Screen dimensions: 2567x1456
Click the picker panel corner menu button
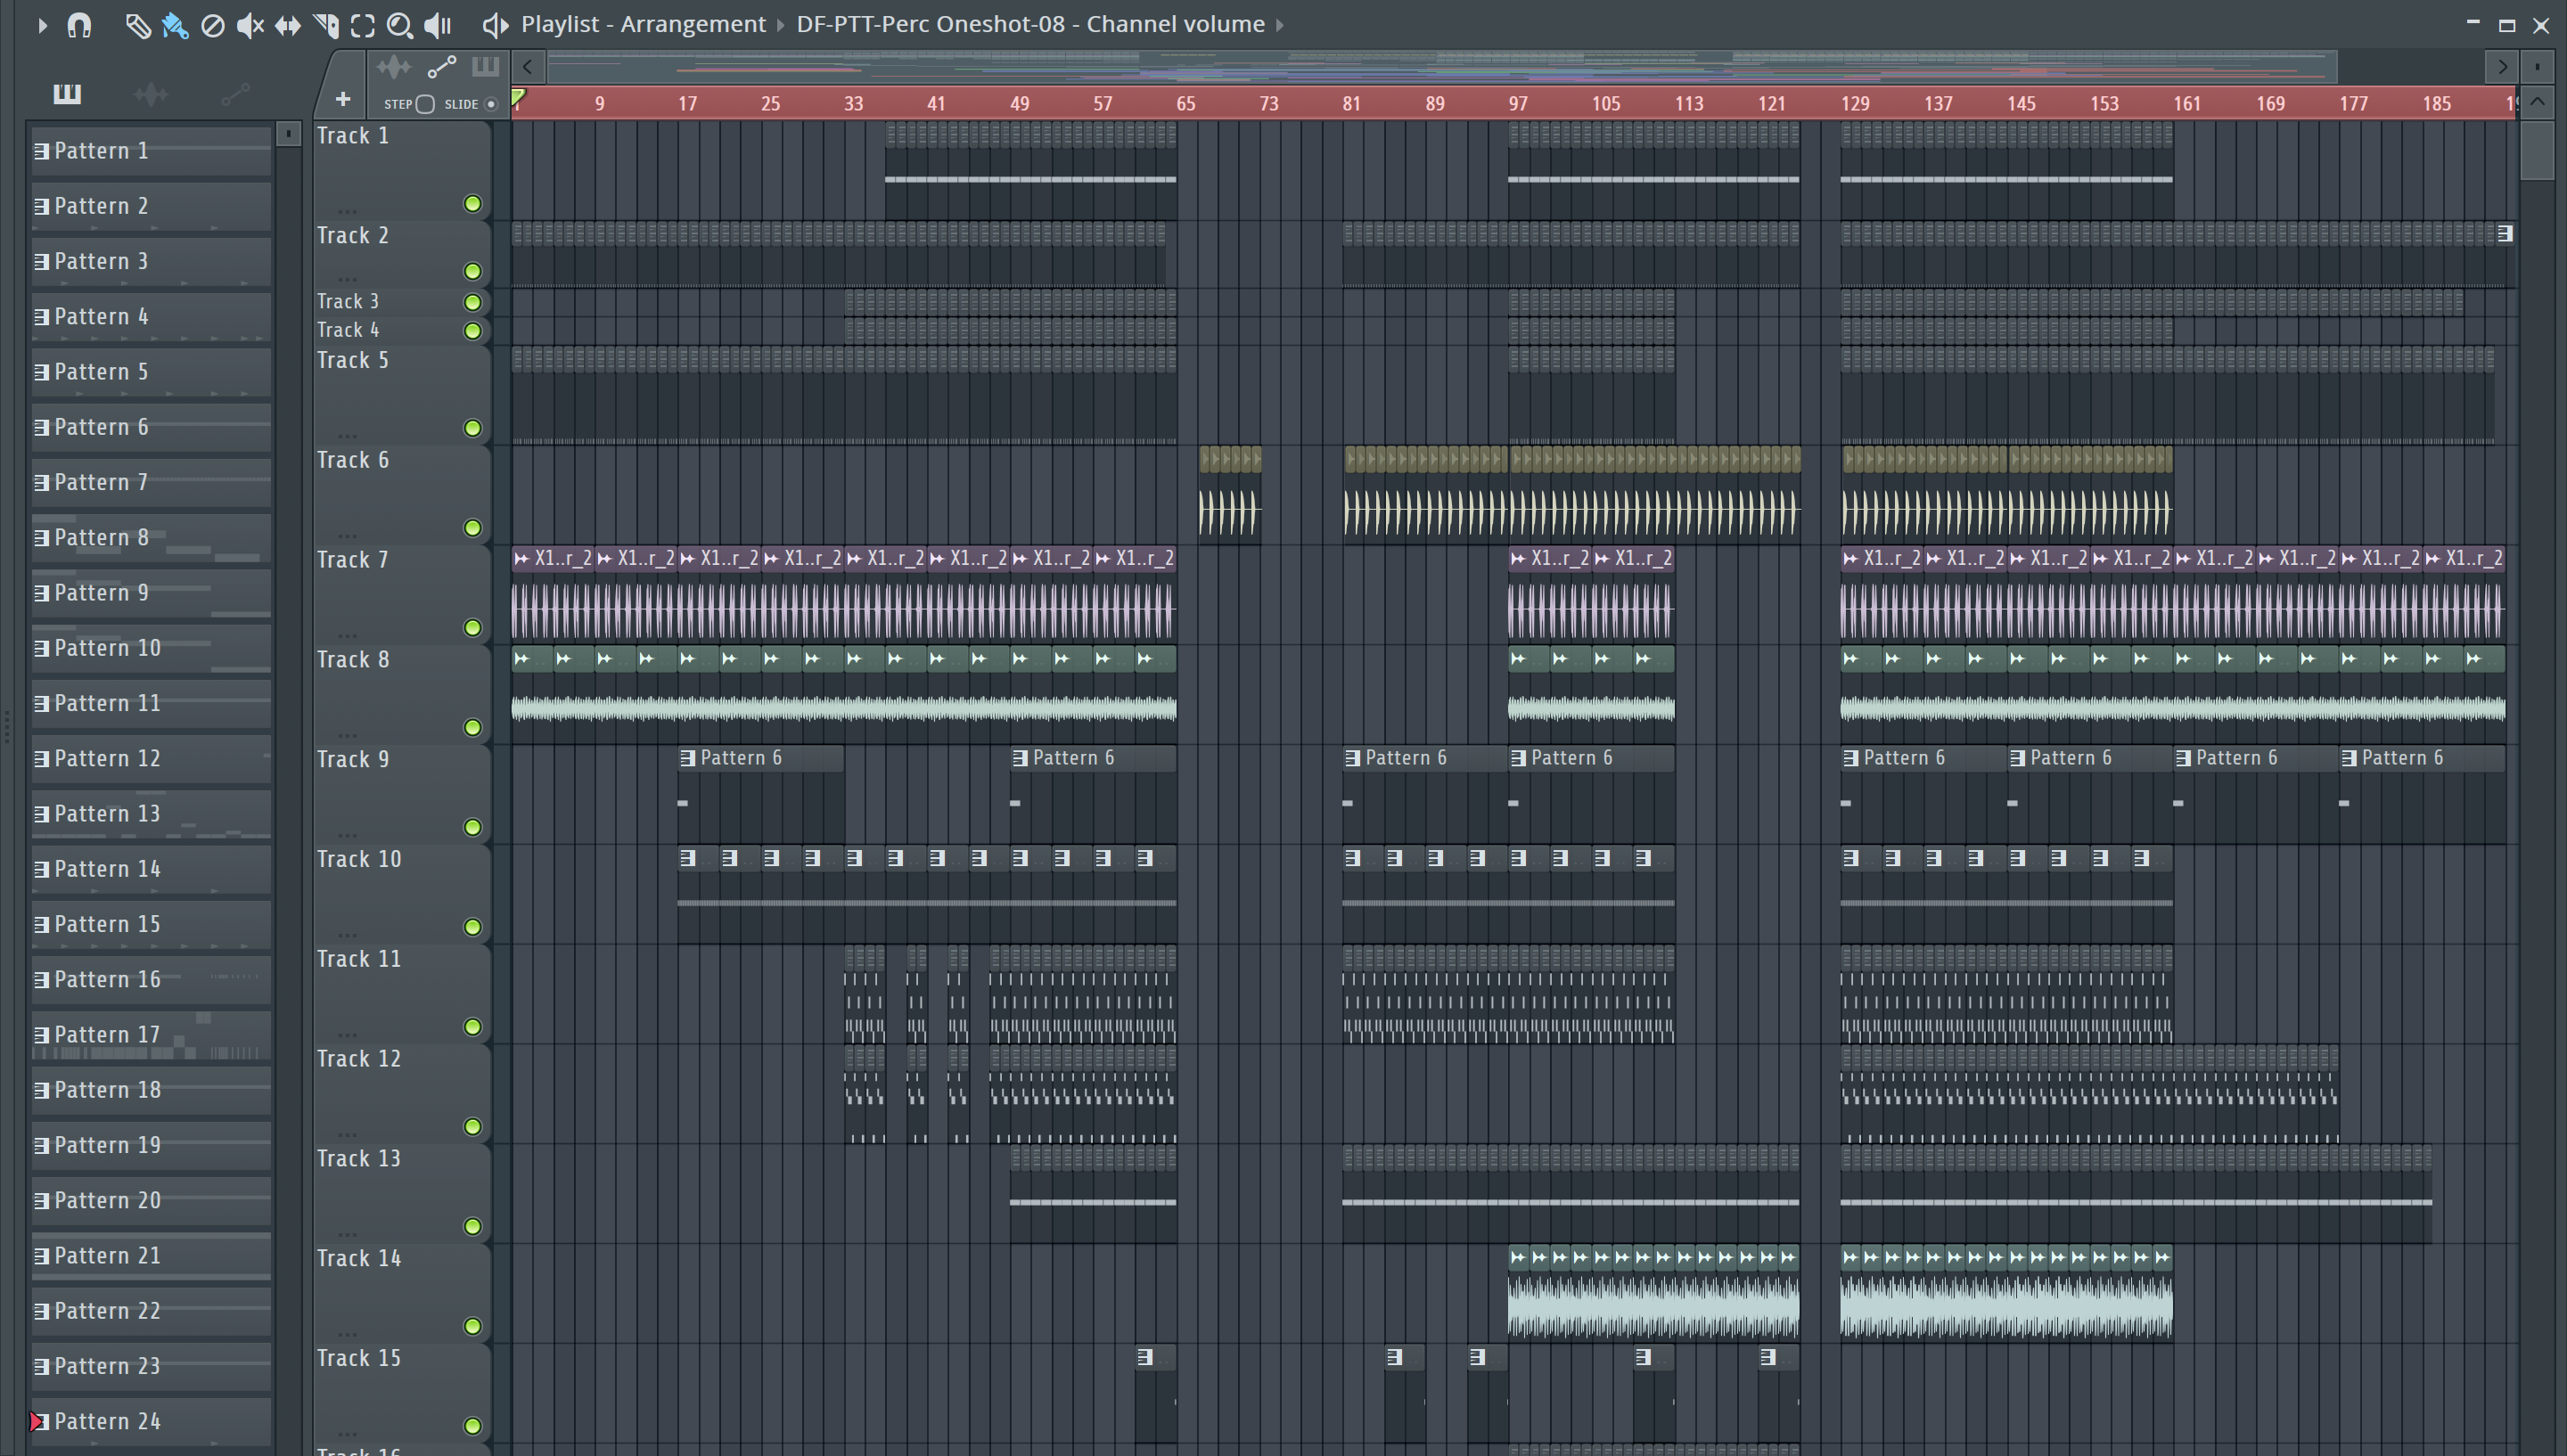coord(288,133)
